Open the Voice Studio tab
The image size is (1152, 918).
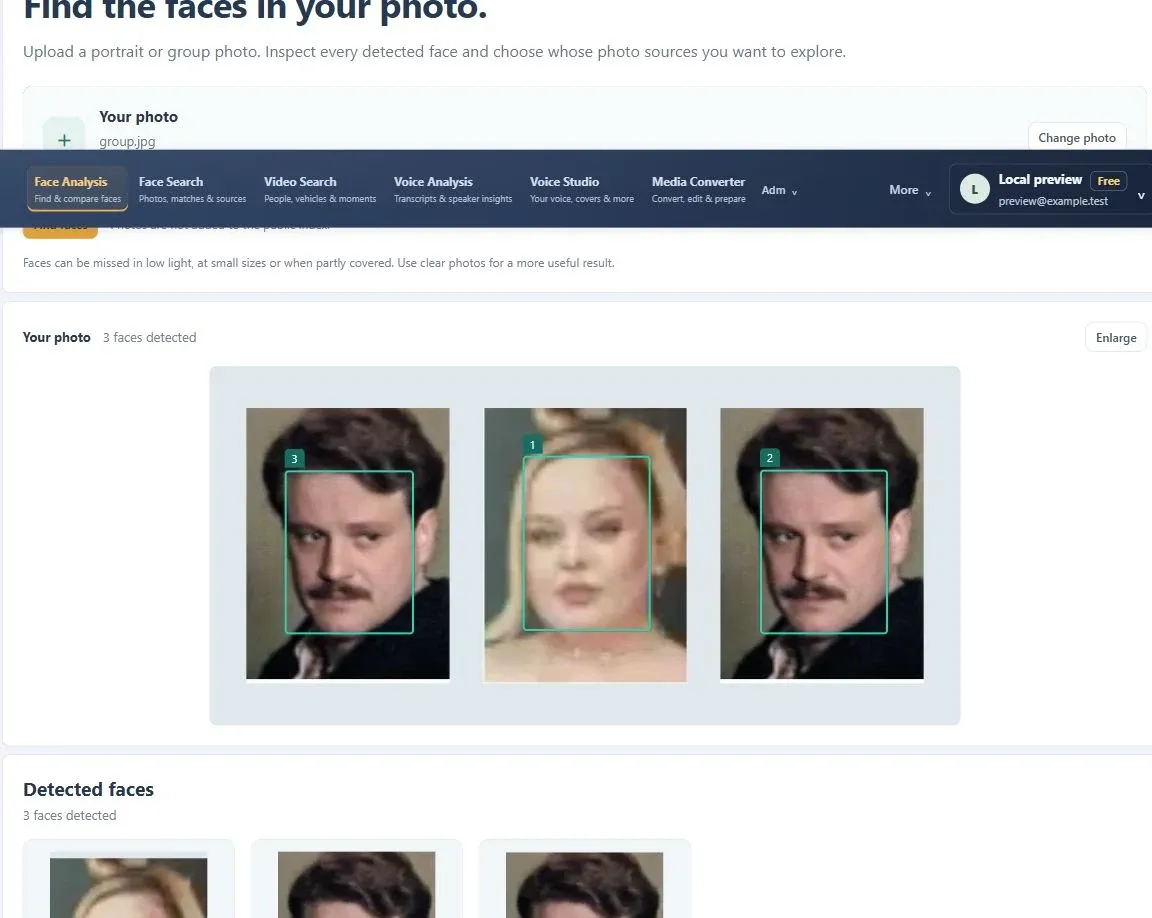coord(581,189)
